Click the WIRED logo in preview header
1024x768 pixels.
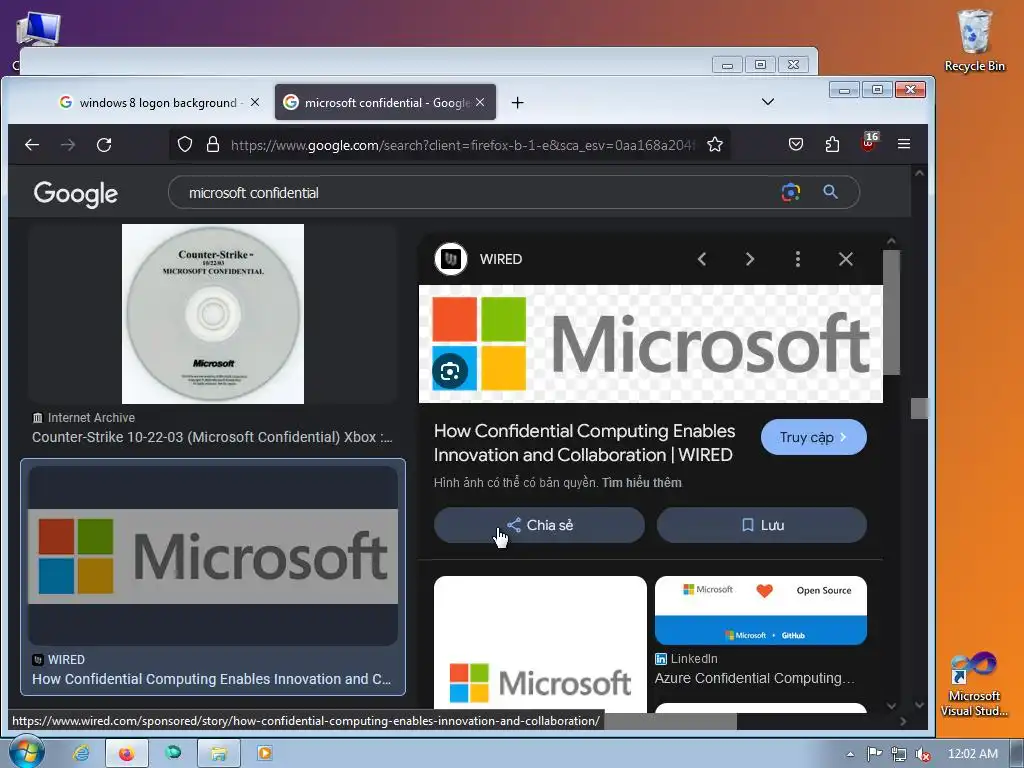(451, 259)
